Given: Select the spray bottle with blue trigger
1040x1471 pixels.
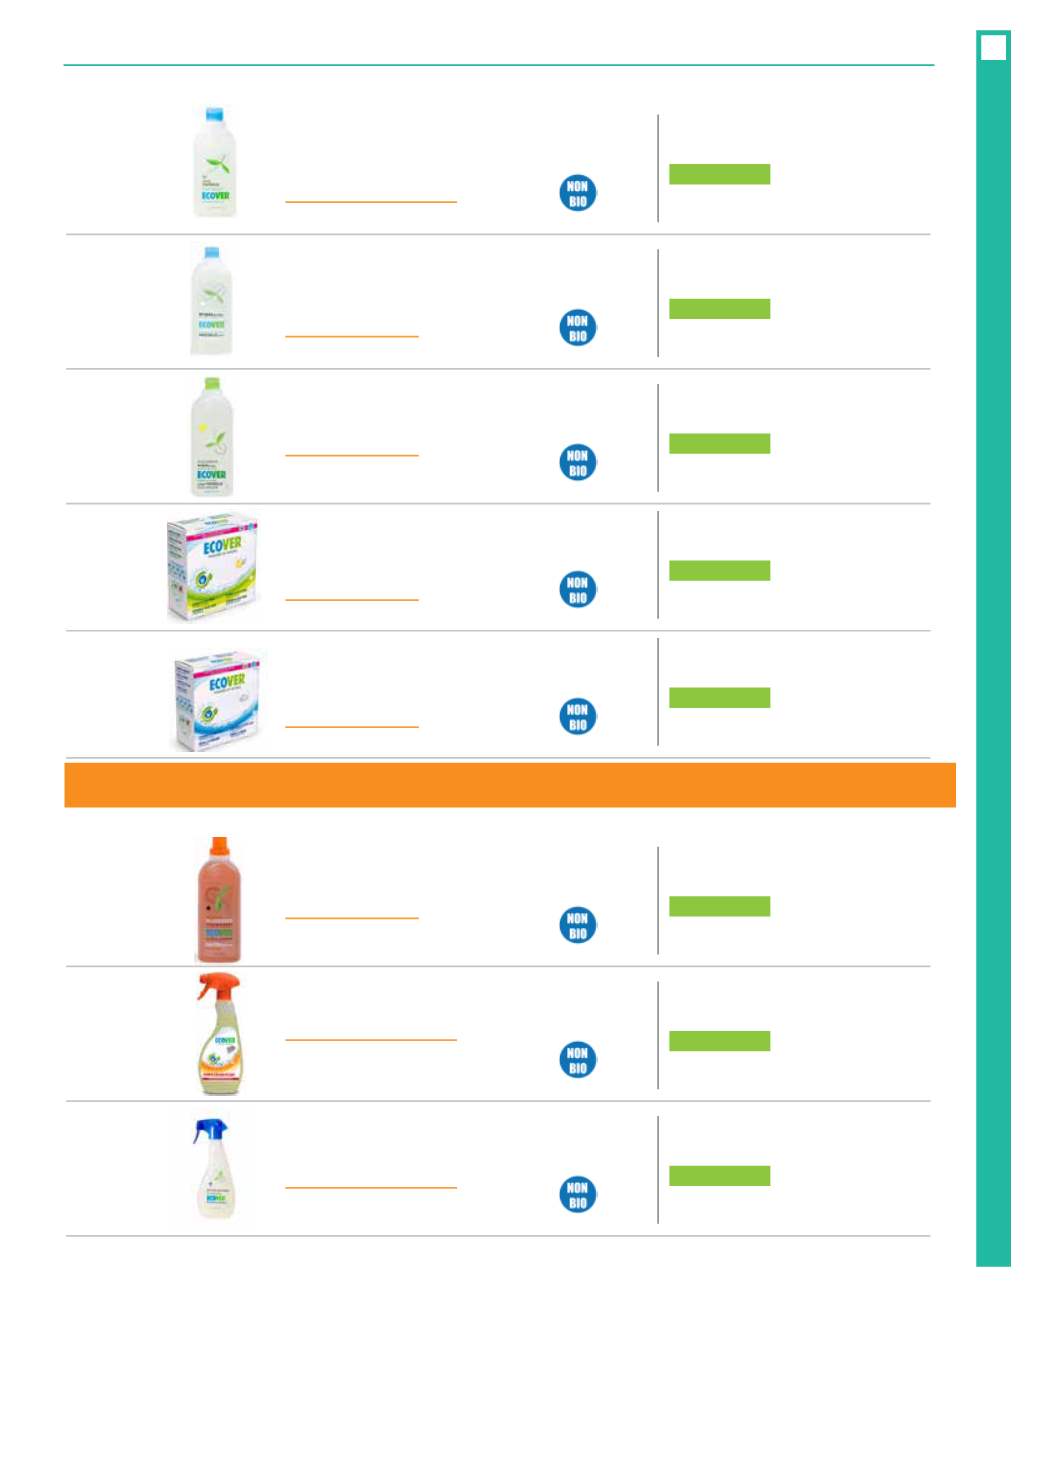Looking at the screenshot, I should [x=214, y=1168].
